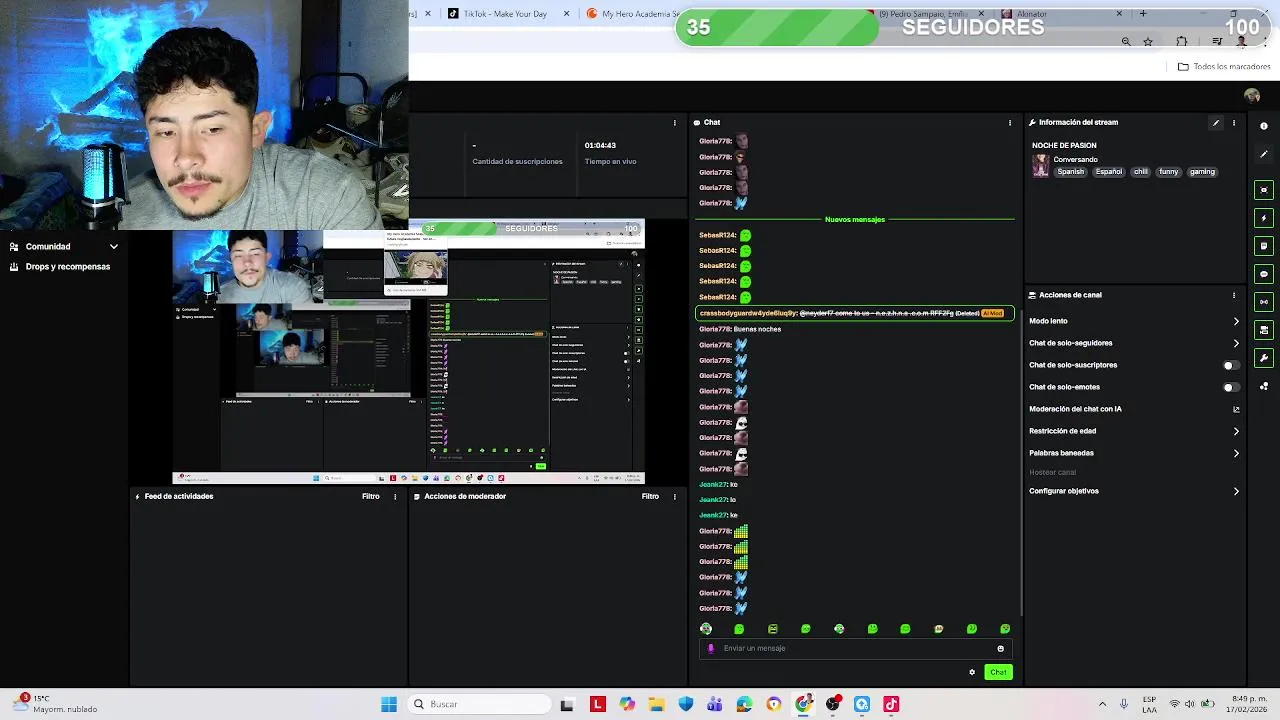1280x720 pixels.
Task: Open Todos los marcadores bookmarks folder
Action: 1224,67
